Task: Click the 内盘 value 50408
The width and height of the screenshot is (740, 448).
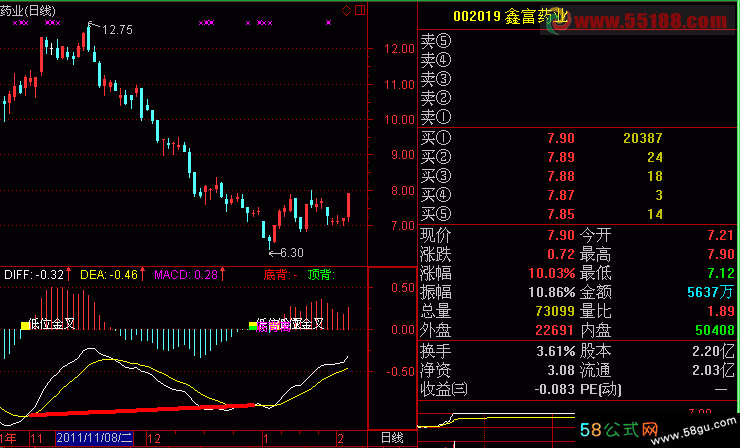Action: [x=715, y=330]
